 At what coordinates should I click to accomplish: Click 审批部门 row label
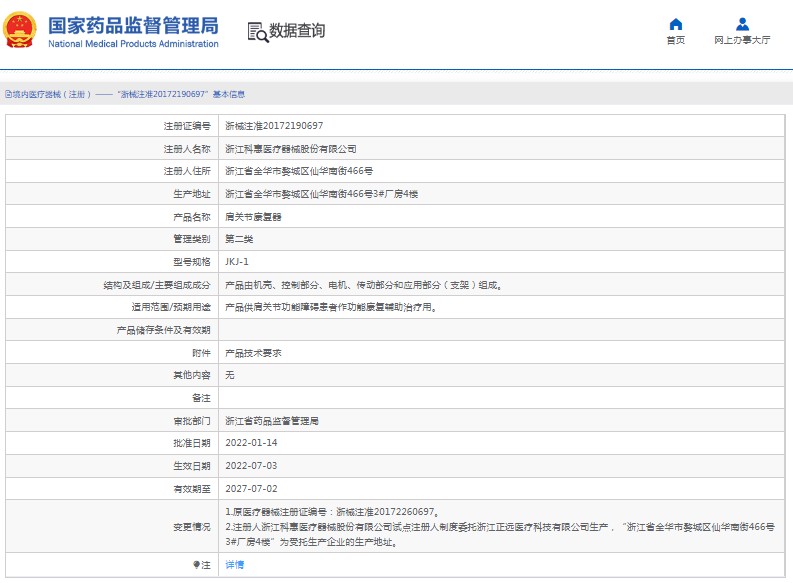coord(192,421)
